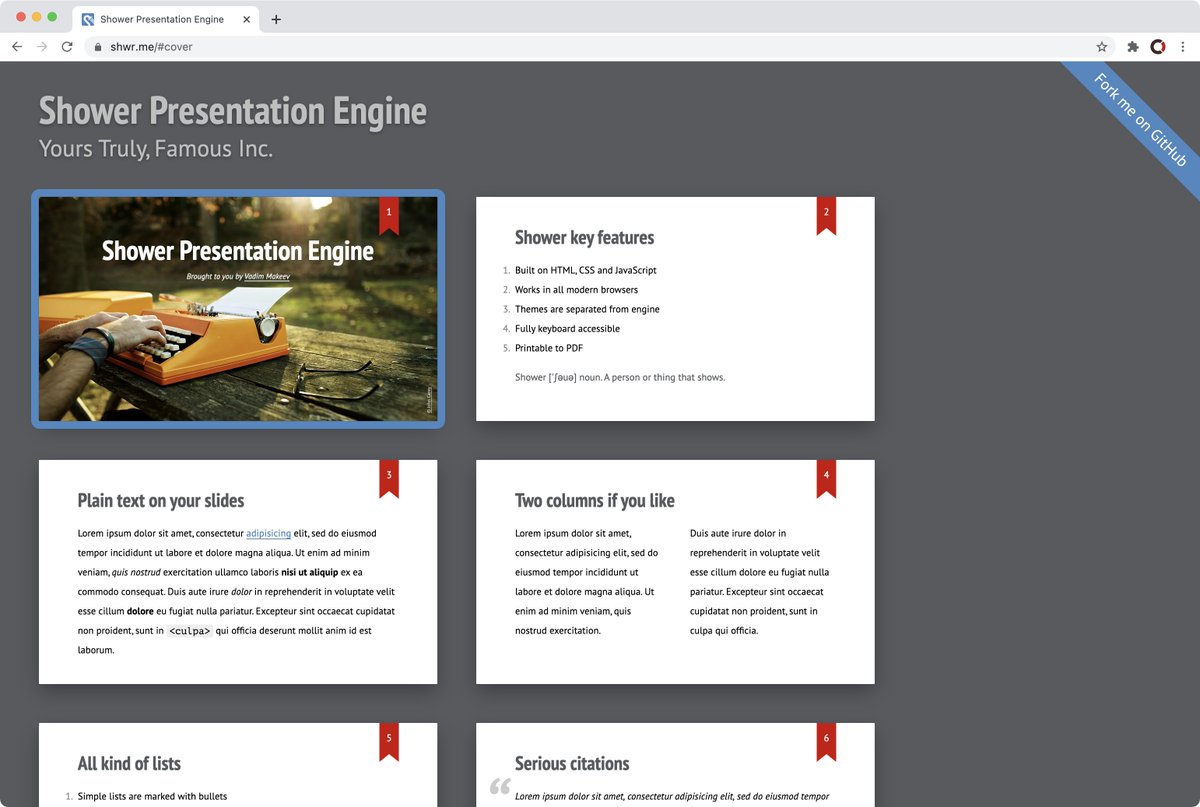The width and height of the screenshot is (1200, 807).
Task: Click red bookmark number 2
Action: [x=826, y=215]
